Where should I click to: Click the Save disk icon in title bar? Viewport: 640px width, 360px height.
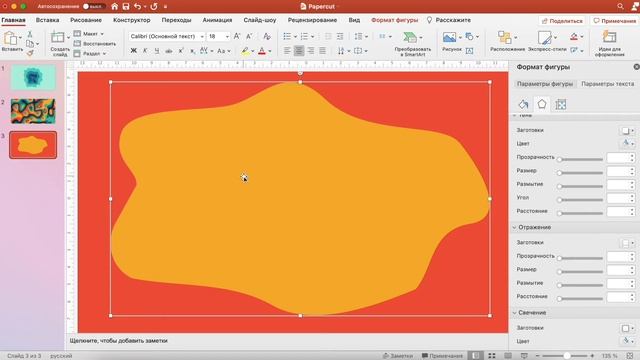click(x=126, y=7)
